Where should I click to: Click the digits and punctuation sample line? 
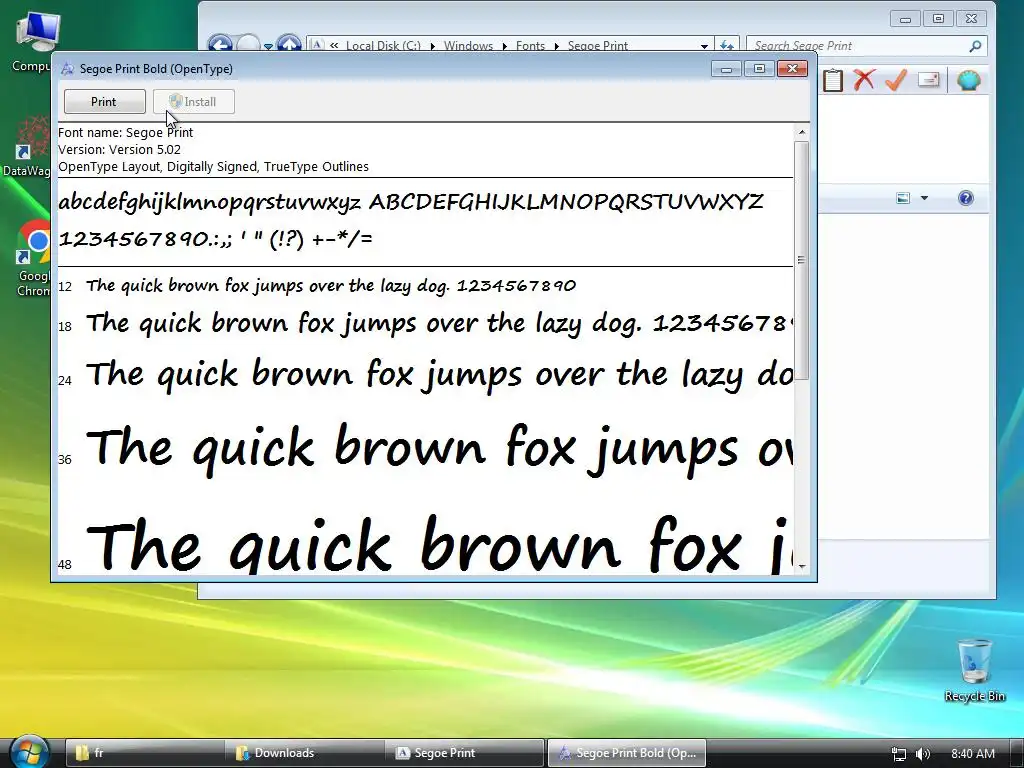[216, 239]
